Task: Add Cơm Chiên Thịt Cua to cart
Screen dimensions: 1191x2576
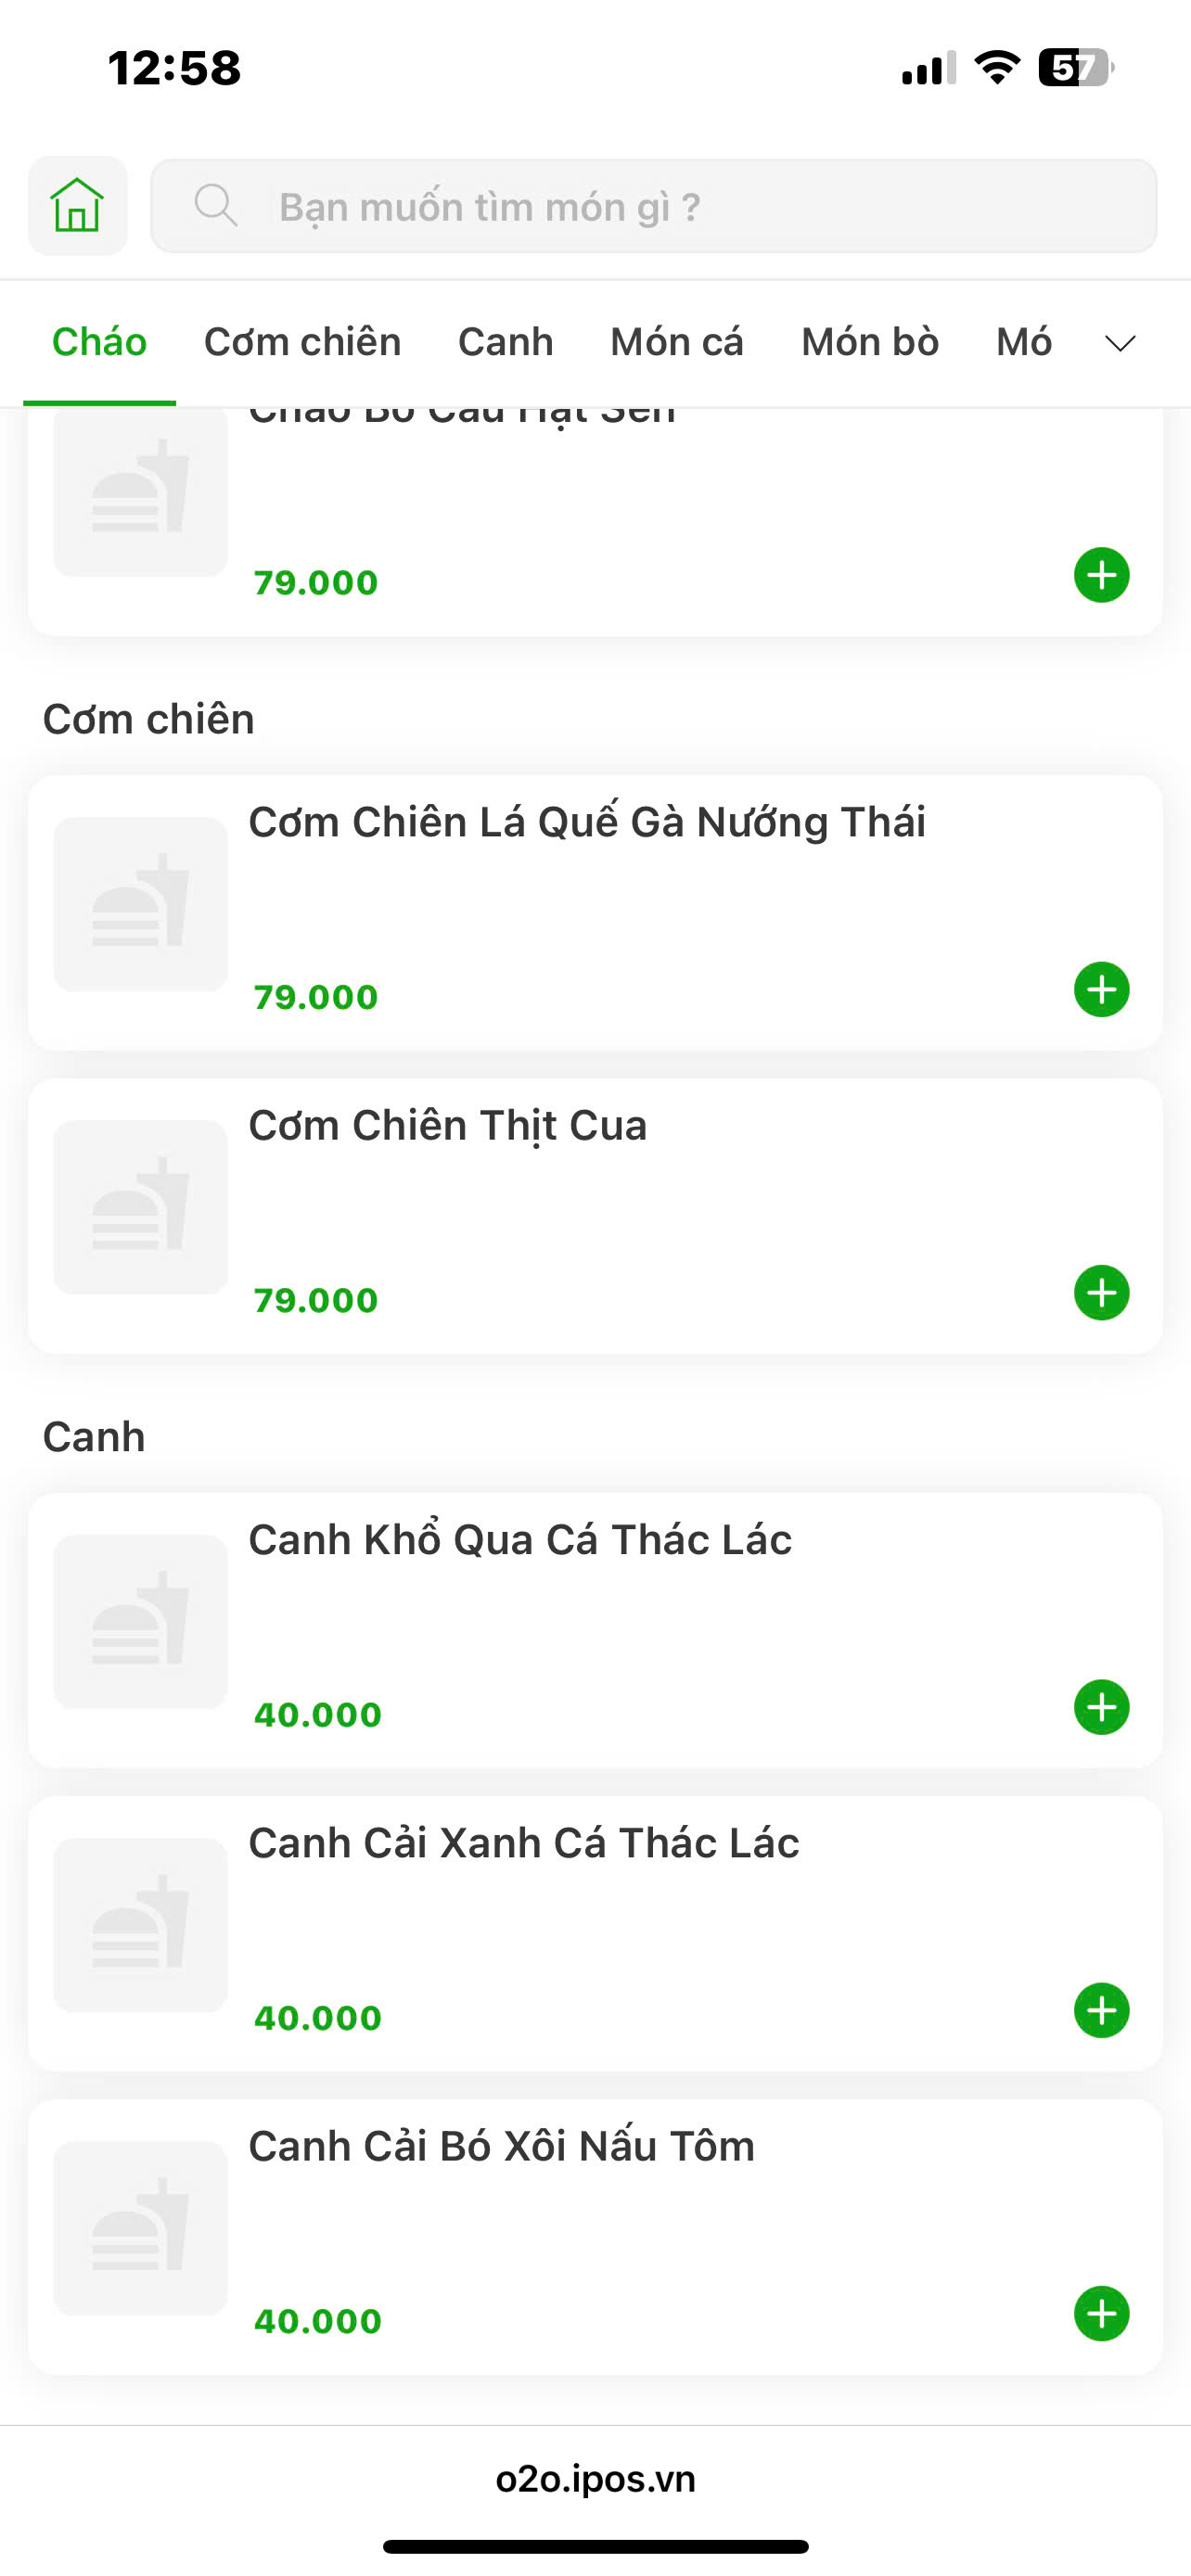Action: [x=1101, y=1293]
